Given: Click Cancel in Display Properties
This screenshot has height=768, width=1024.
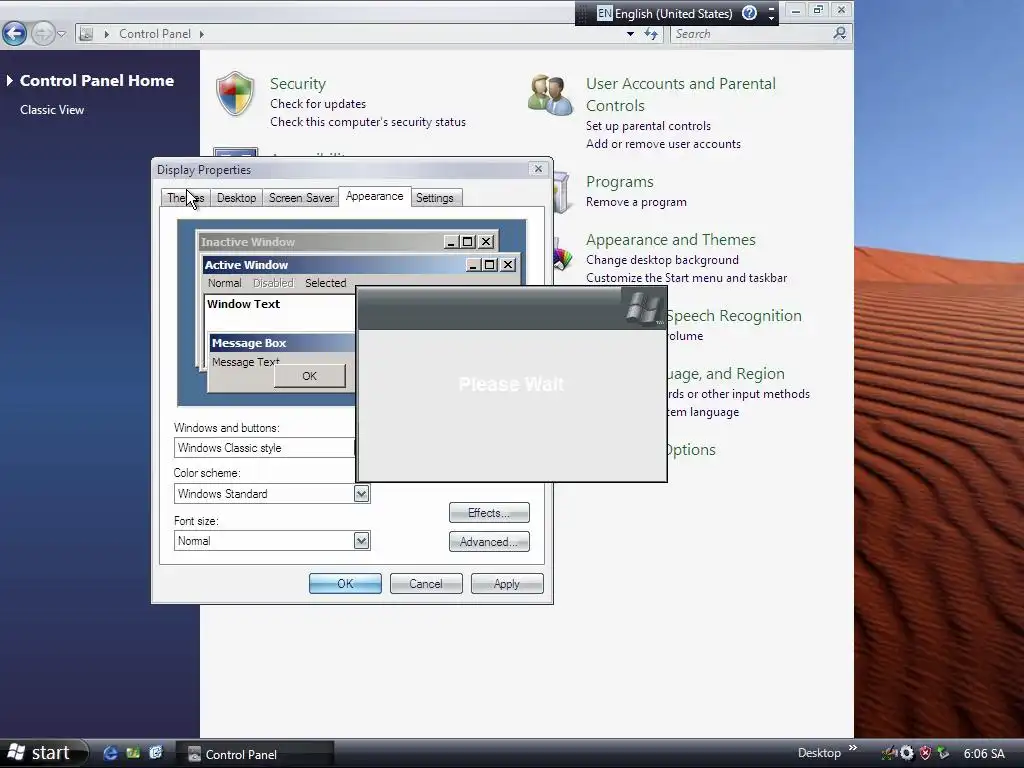Looking at the screenshot, I should click(426, 584).
